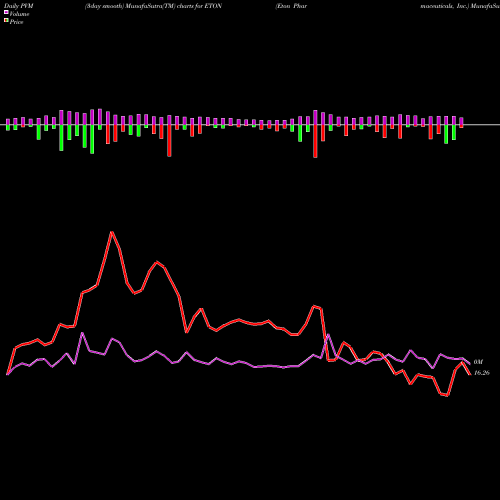Click the Price legend color swatch
The image size is (500, 500).
[x=6, y=21]
